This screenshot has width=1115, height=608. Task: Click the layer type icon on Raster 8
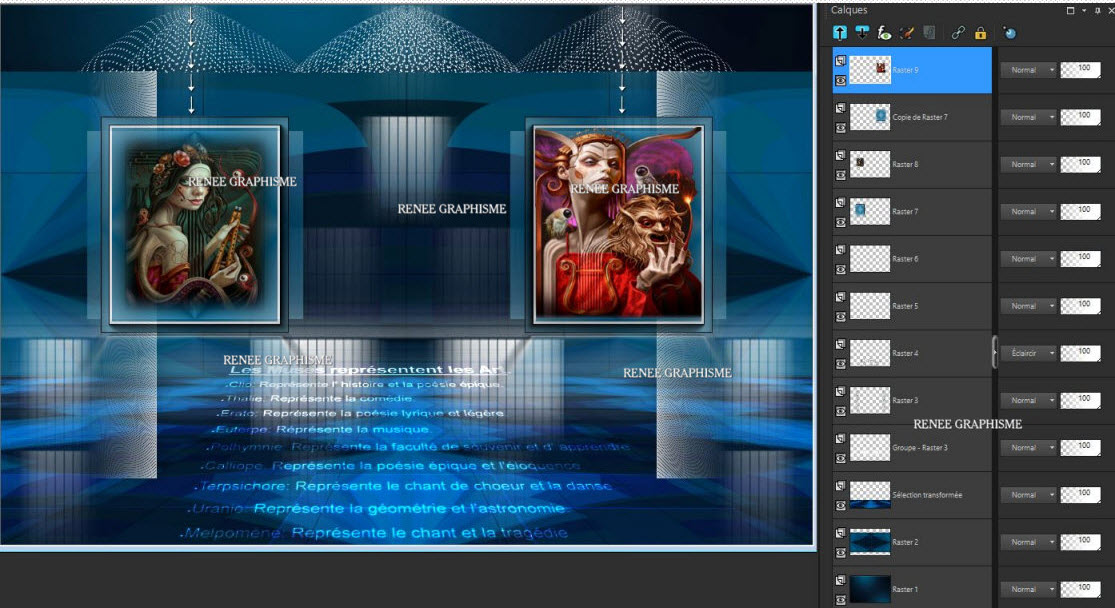coord(841,155)
